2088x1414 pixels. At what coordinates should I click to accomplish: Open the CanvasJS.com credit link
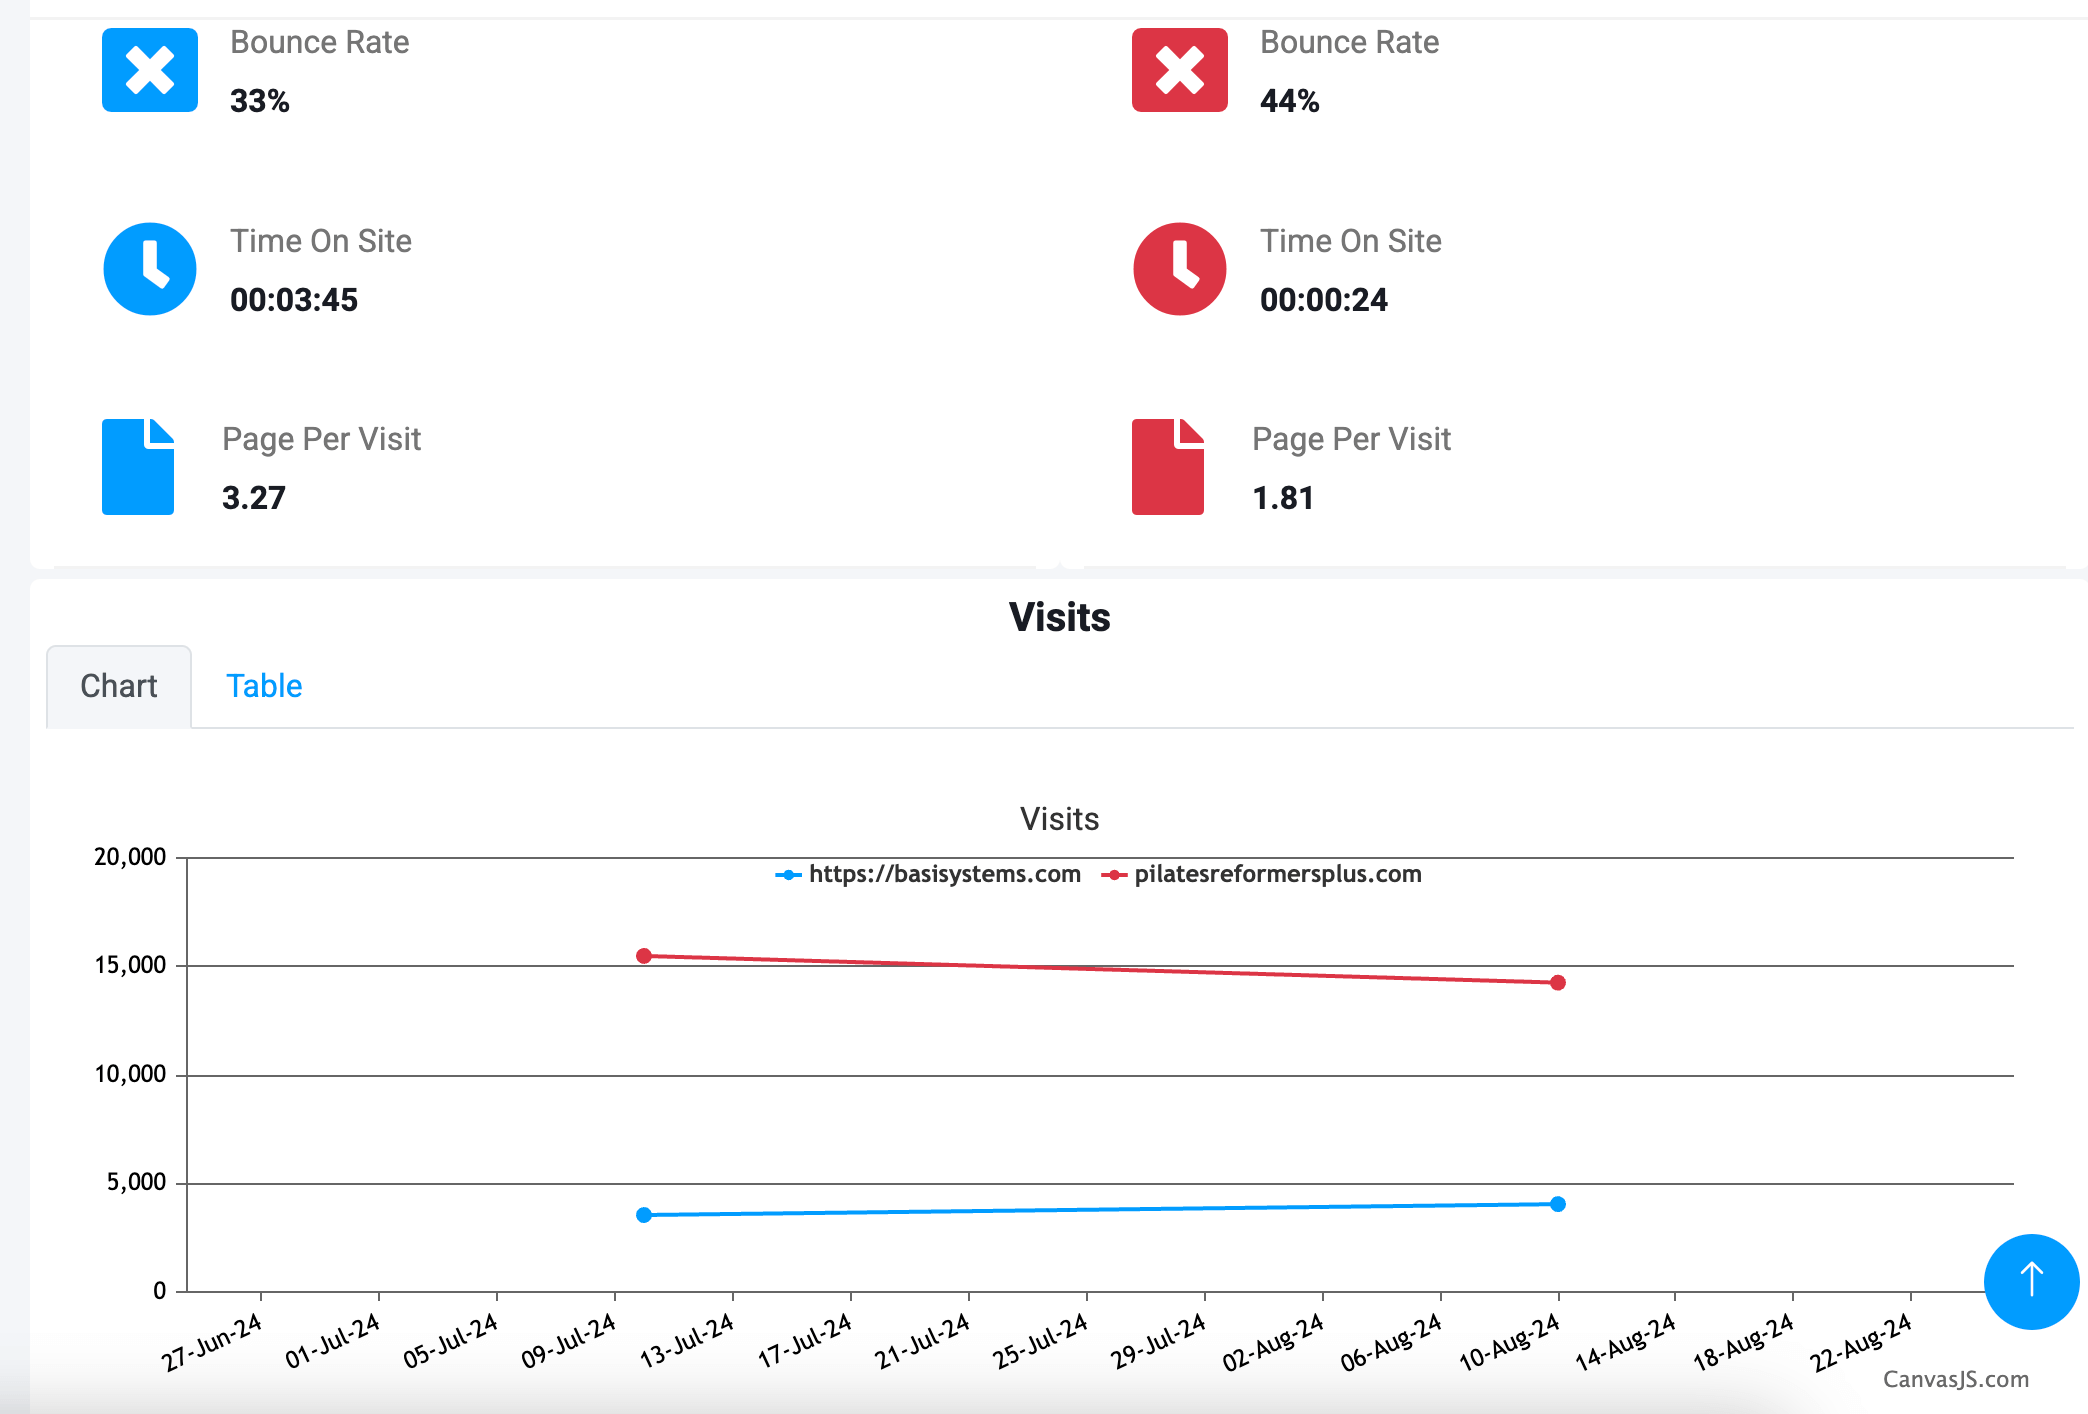point(1955,1379)
